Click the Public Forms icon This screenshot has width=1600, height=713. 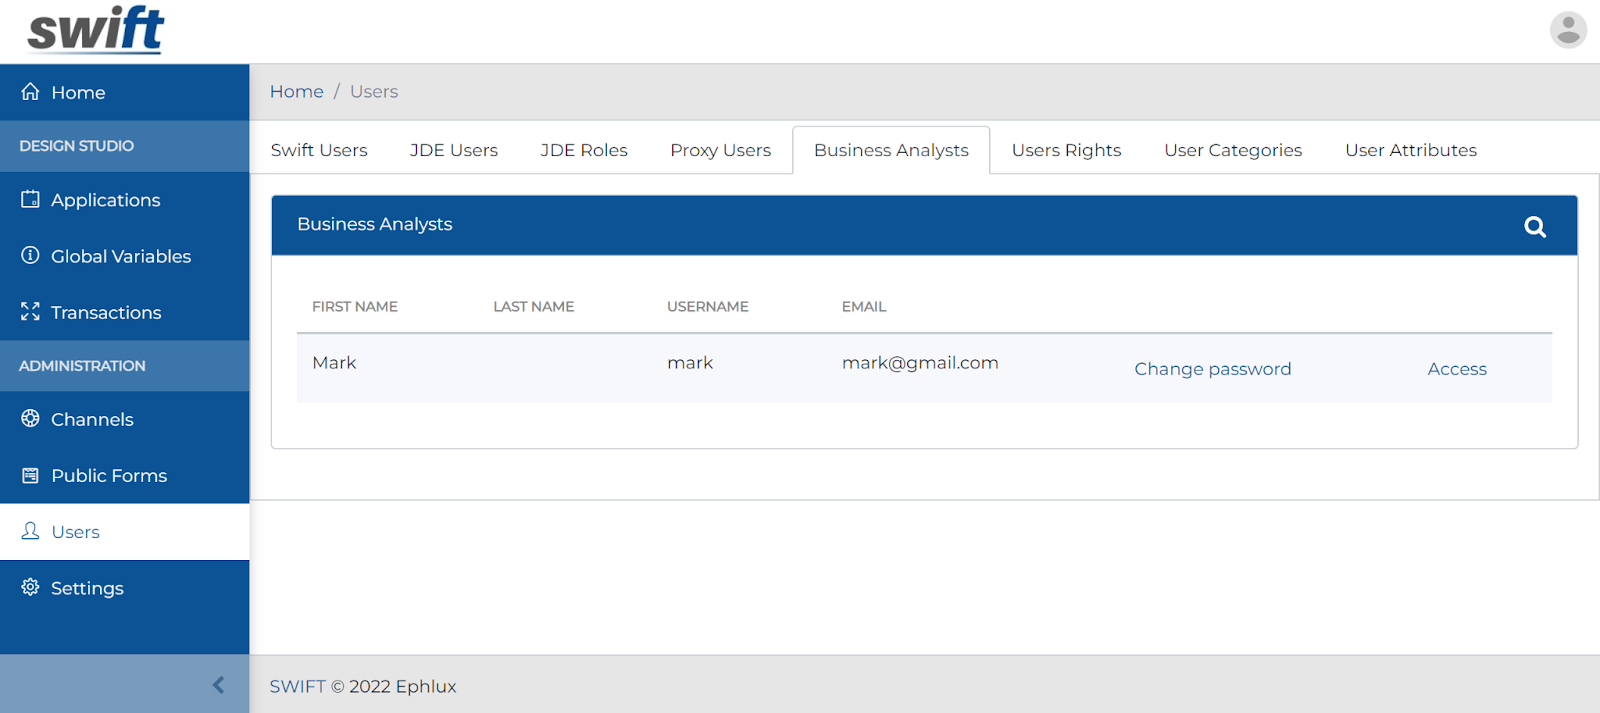point(30,475)
